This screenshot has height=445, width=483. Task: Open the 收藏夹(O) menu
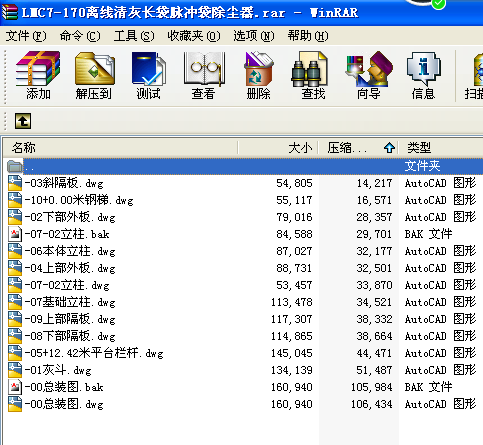pyautogui.click(x=194, y=36)
